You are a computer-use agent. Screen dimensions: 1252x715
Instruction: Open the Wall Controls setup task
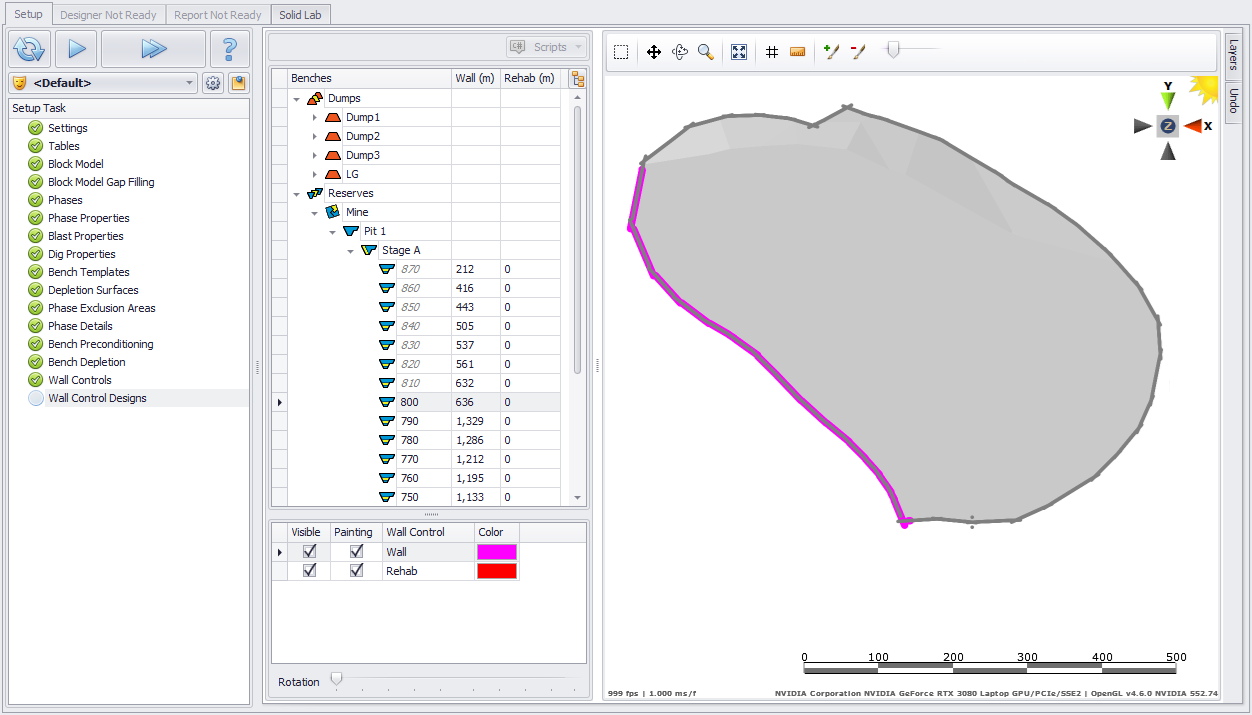click(80, 380)
